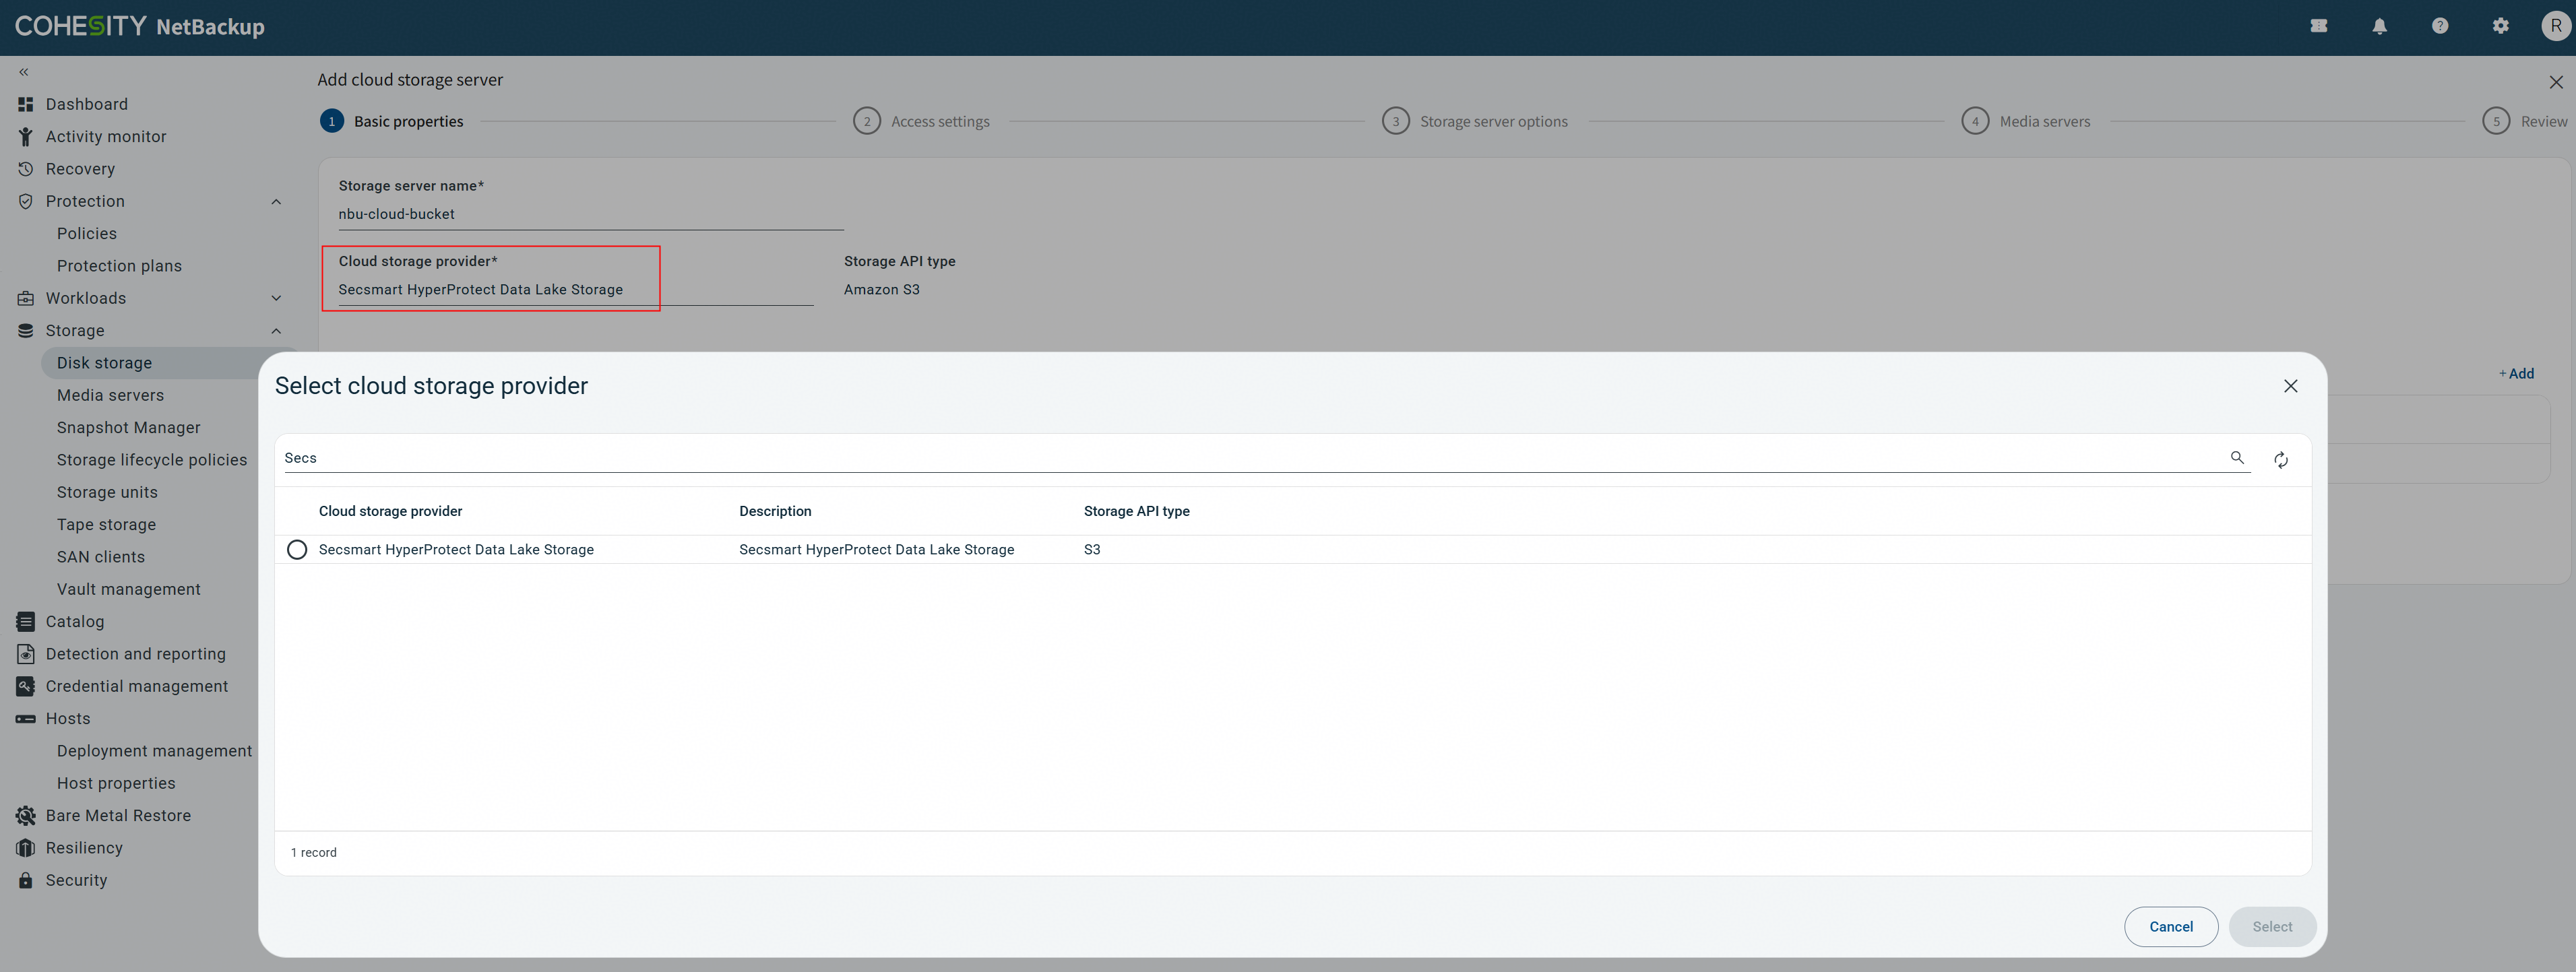Image resolution: width=2576 pixels, height=972 pixels.
Task: Click the Add link
Action: [x=2516, y=374]
